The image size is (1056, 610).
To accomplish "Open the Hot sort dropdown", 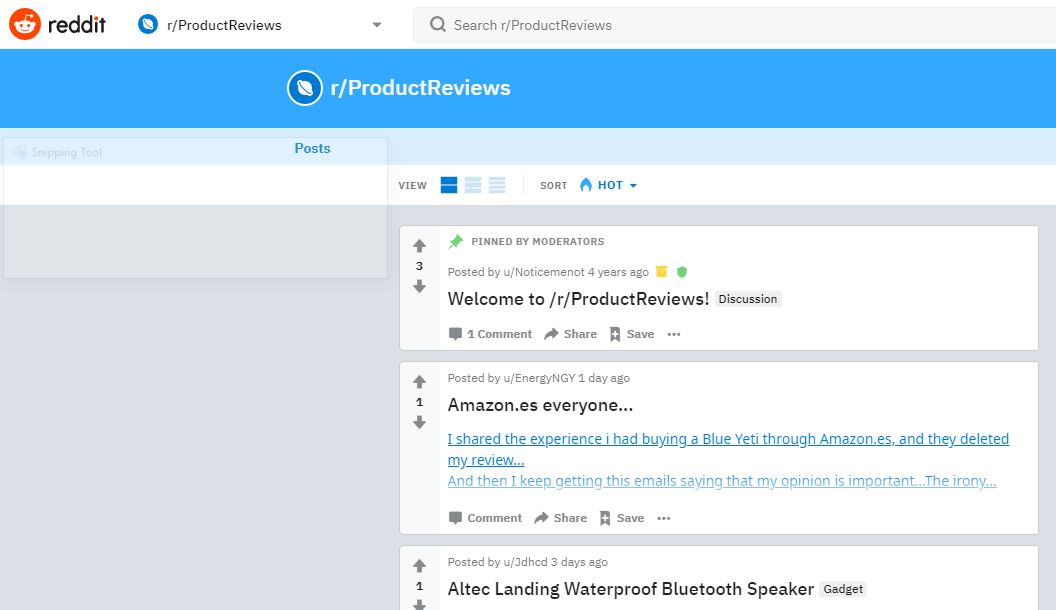I will tap(608, 185).
